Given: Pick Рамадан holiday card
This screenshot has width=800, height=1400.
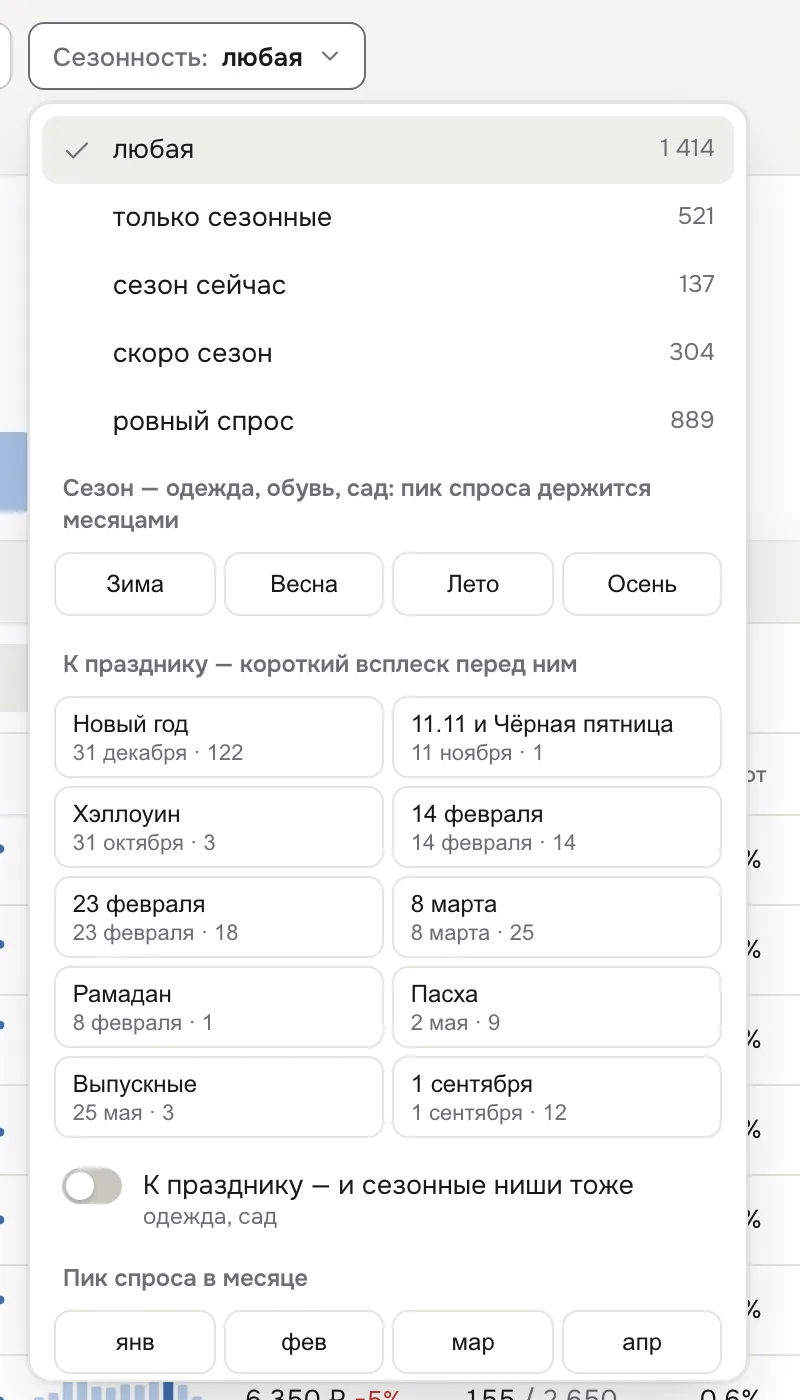Looking at the screenshot, I should (219, 1007).
